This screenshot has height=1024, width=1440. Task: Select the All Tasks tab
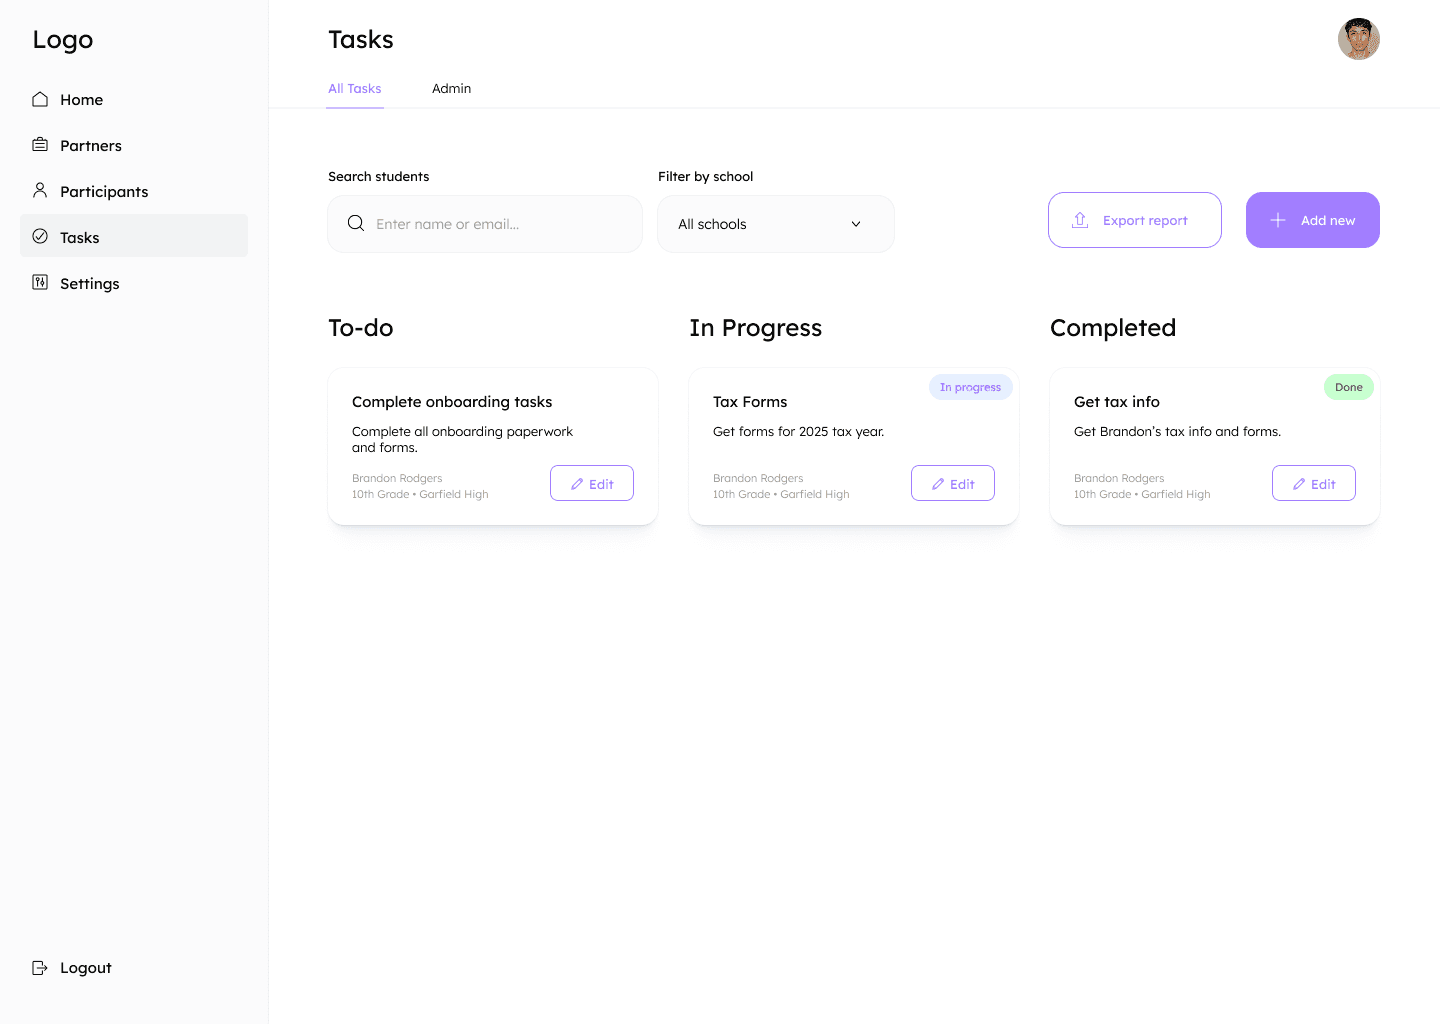[355, 88]
